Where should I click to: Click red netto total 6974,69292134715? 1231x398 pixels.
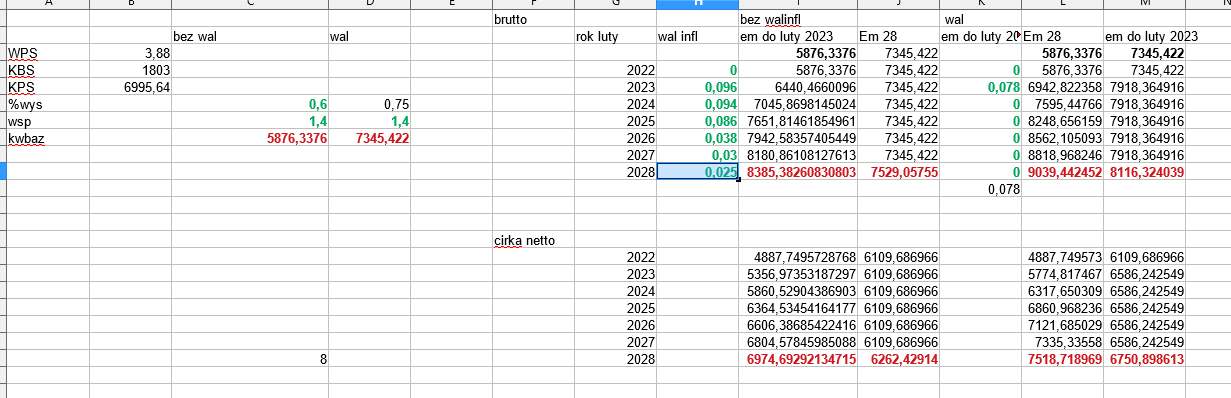(798, 359)
